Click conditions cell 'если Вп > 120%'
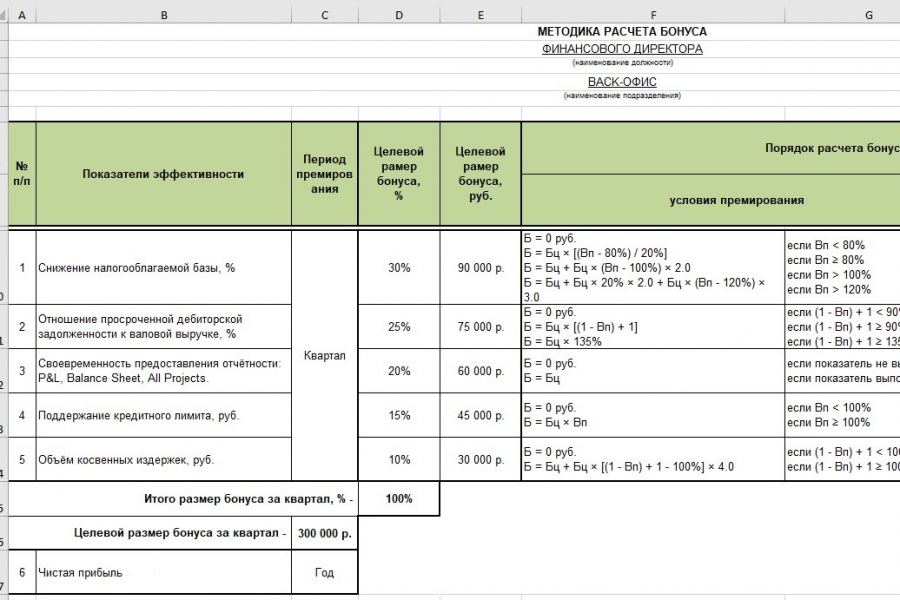Screen dimensions: 900x600 click(x=842, y=268)
